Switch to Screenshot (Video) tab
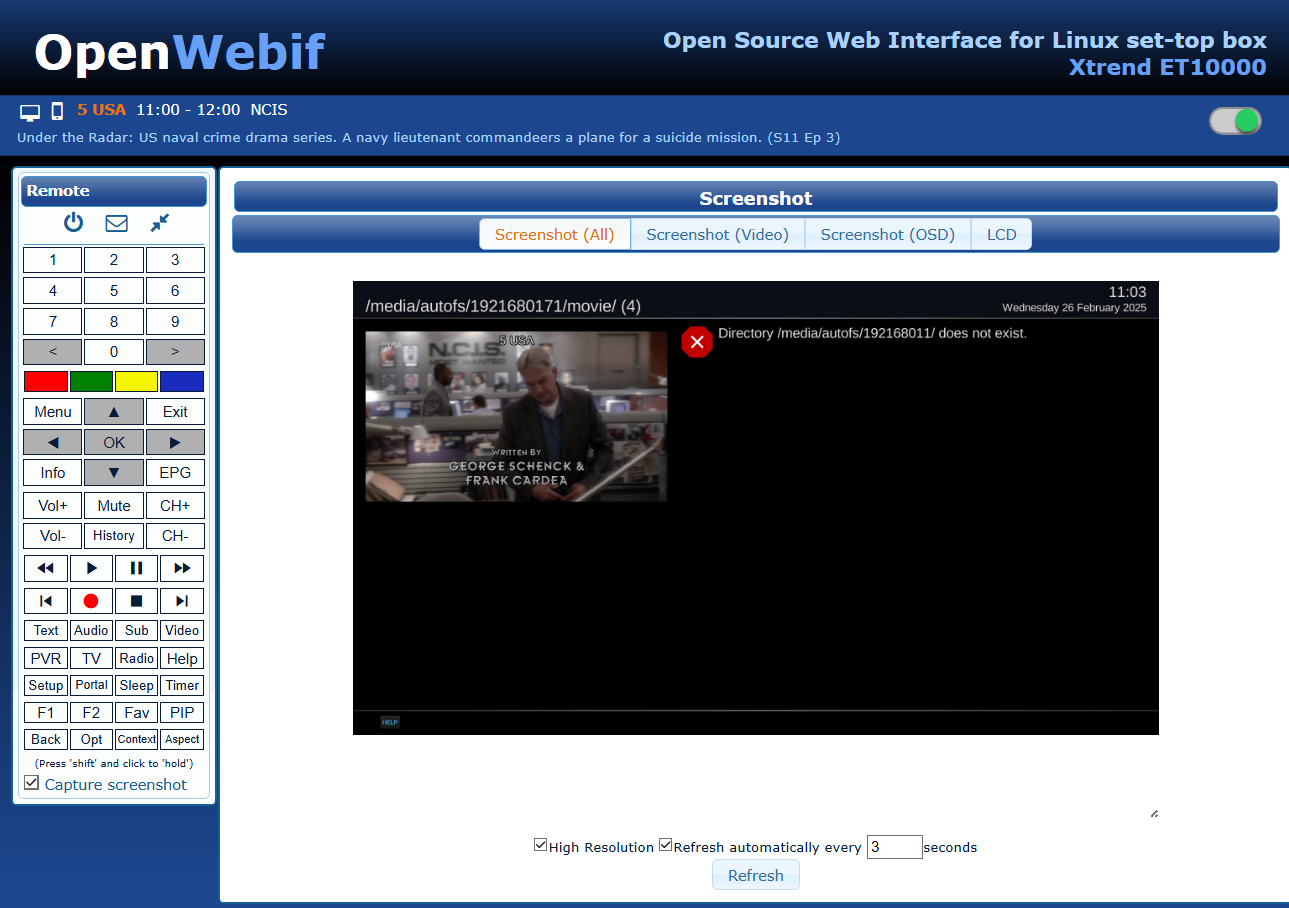Image resolution: width=1289 pixels, height=908 pixels. (x=718, y=234)
